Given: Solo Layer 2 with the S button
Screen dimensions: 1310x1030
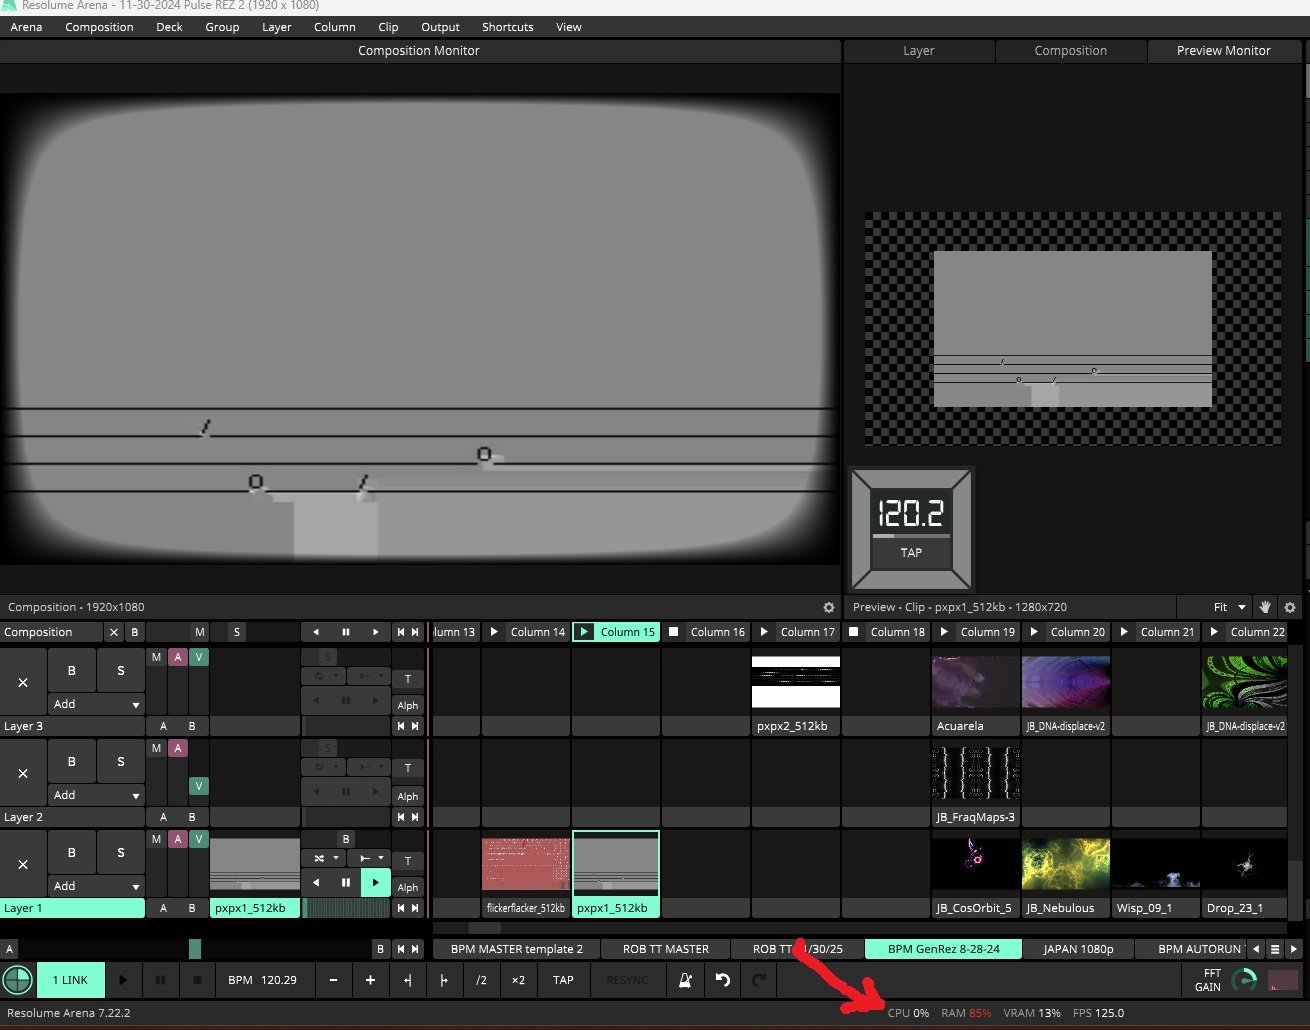Looking at the screenshot, I should (x=121, y=761).
